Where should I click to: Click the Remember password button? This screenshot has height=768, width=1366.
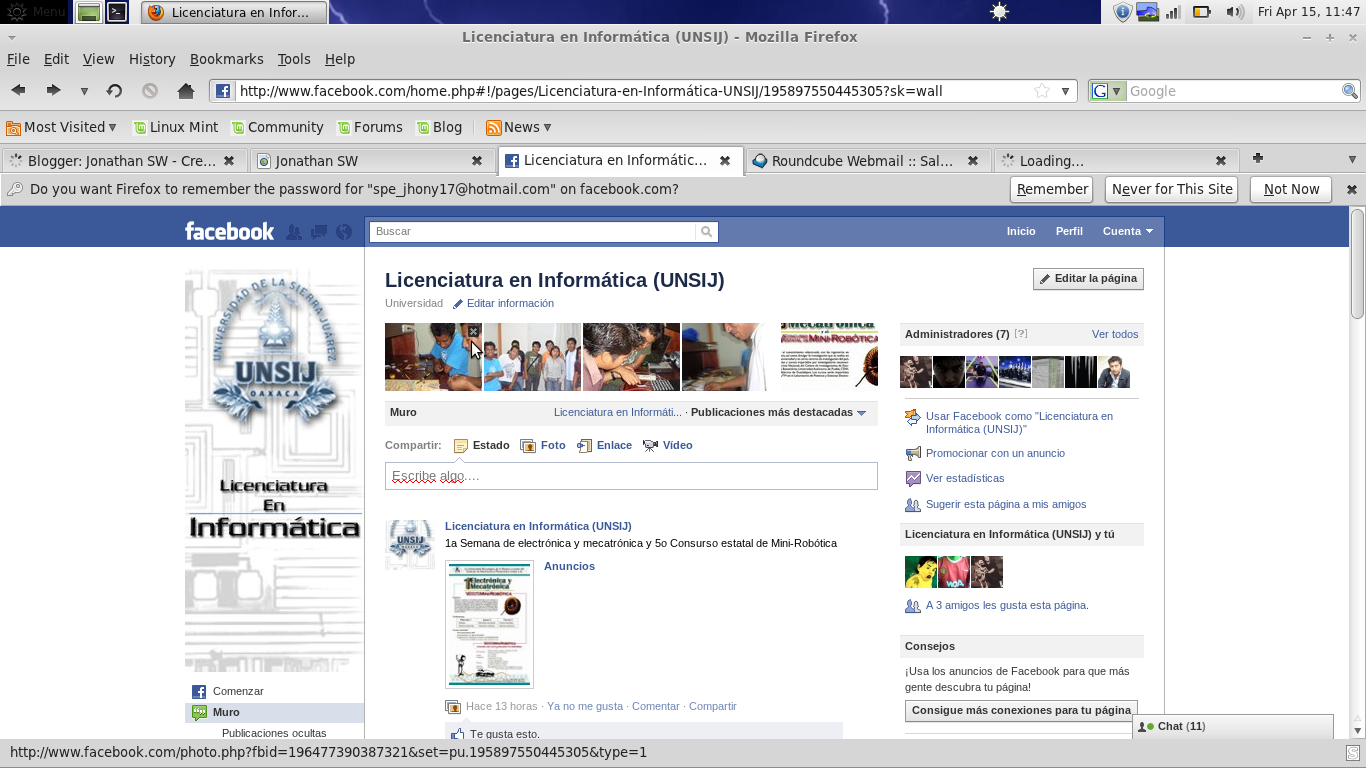[1052, 189]
